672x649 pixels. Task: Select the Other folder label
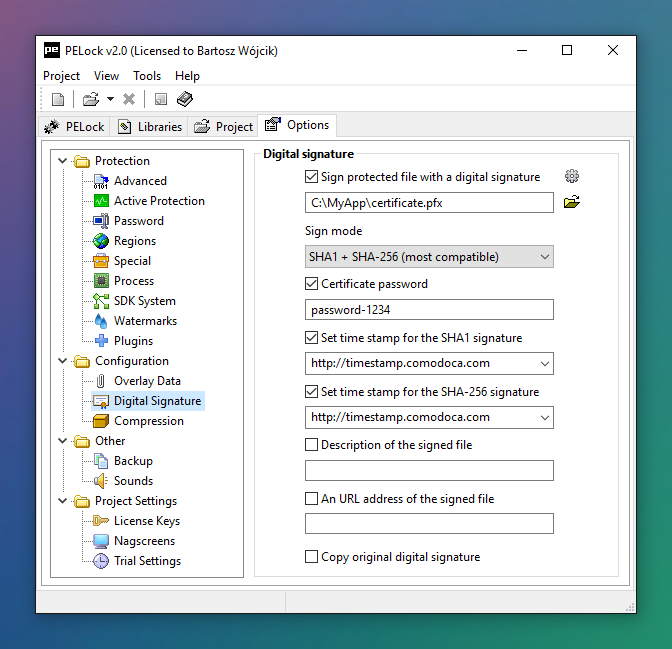pos(110,441)
